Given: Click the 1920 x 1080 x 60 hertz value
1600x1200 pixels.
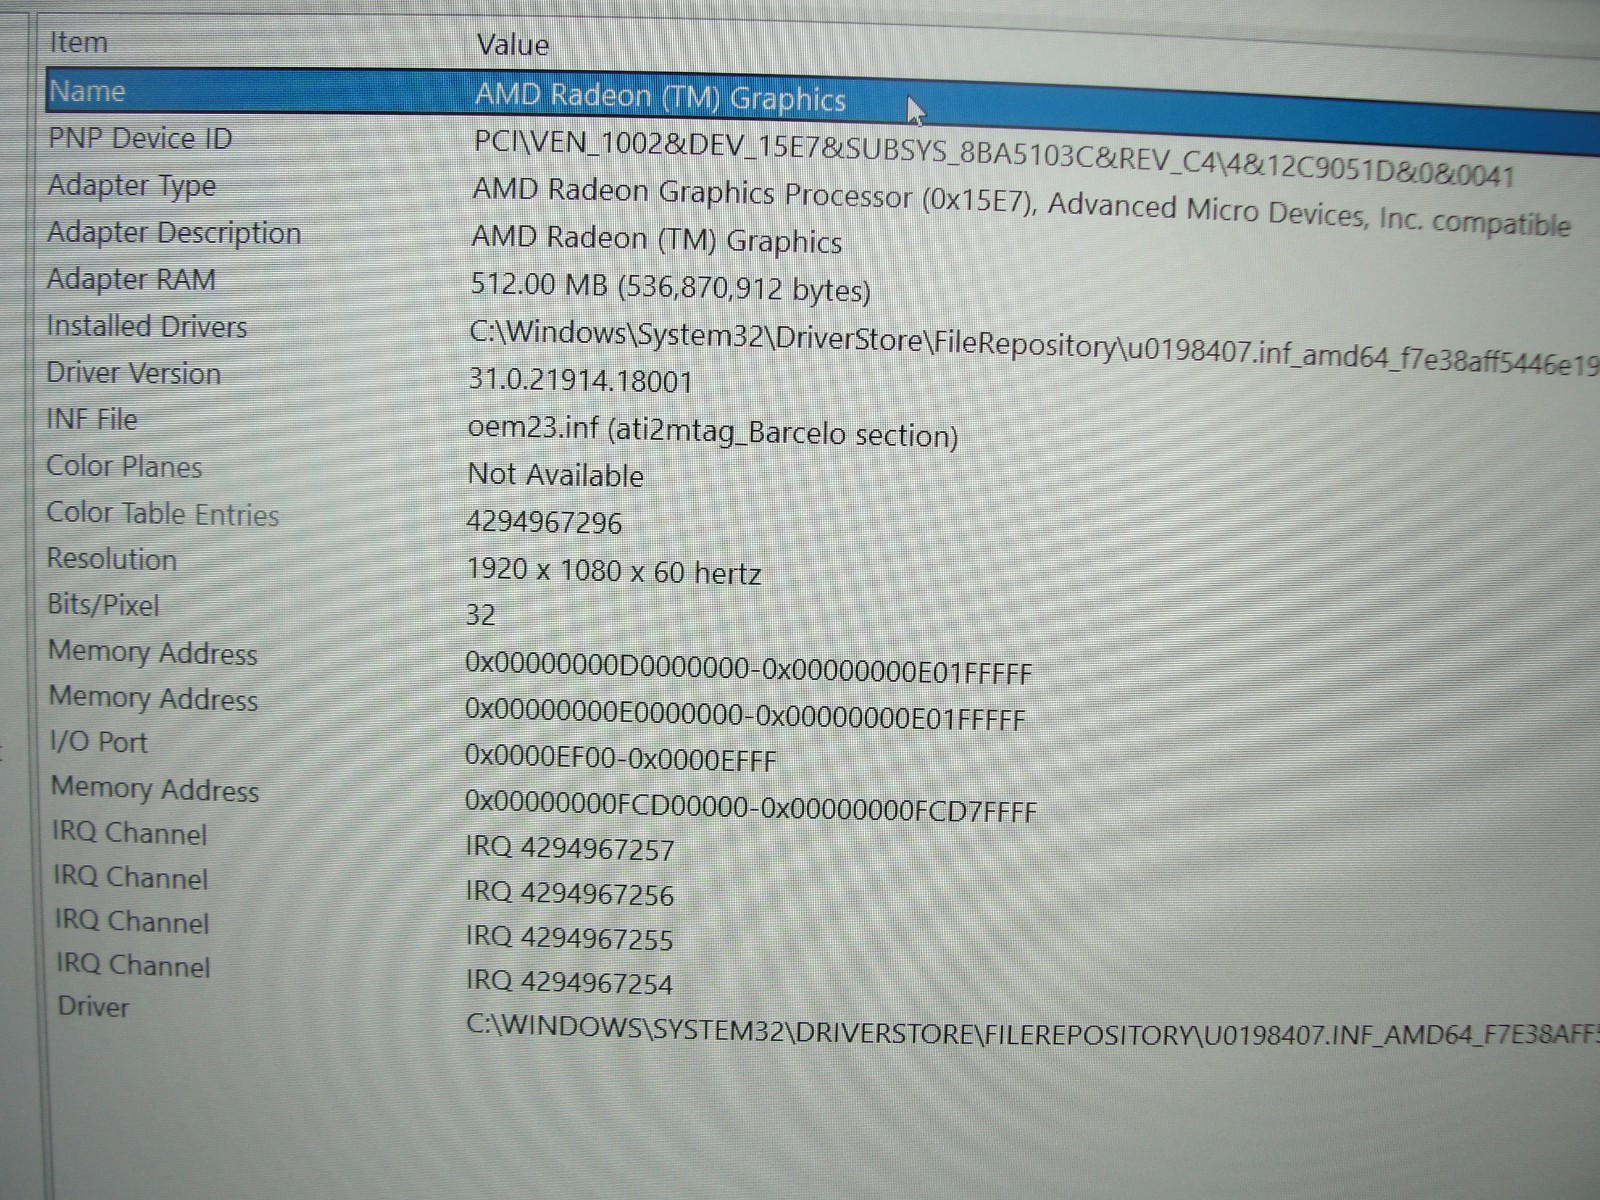Looking at the screenshot, I should 614,571.
